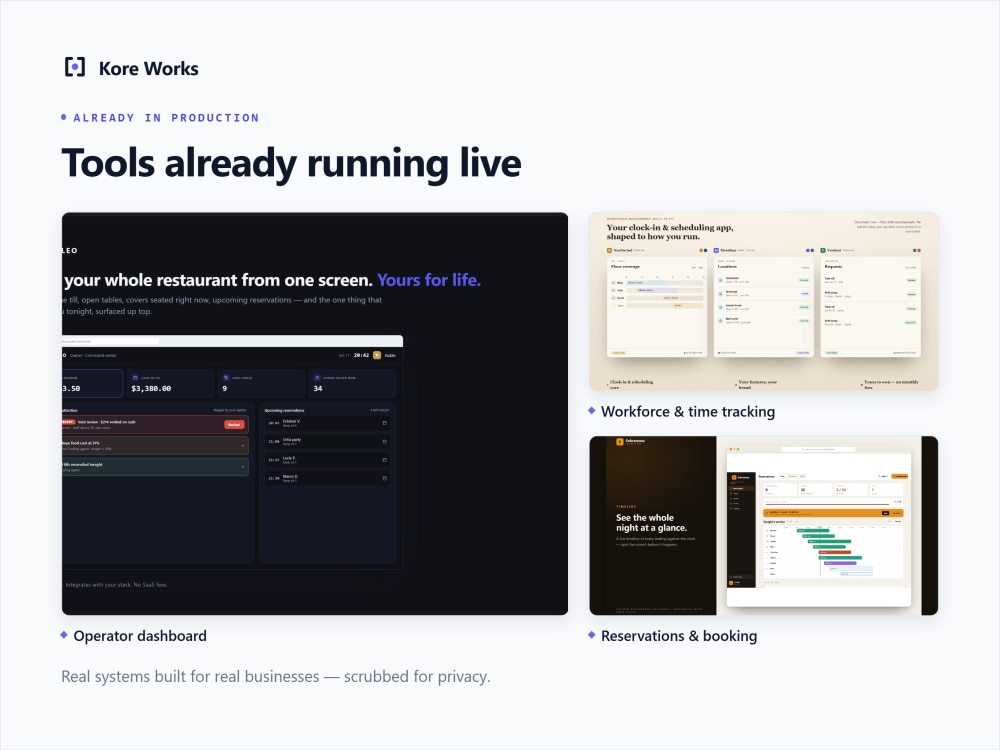Click the Operator dashboard caption
The width and height of the screenshot is (1000, 750).
point(140,636)
